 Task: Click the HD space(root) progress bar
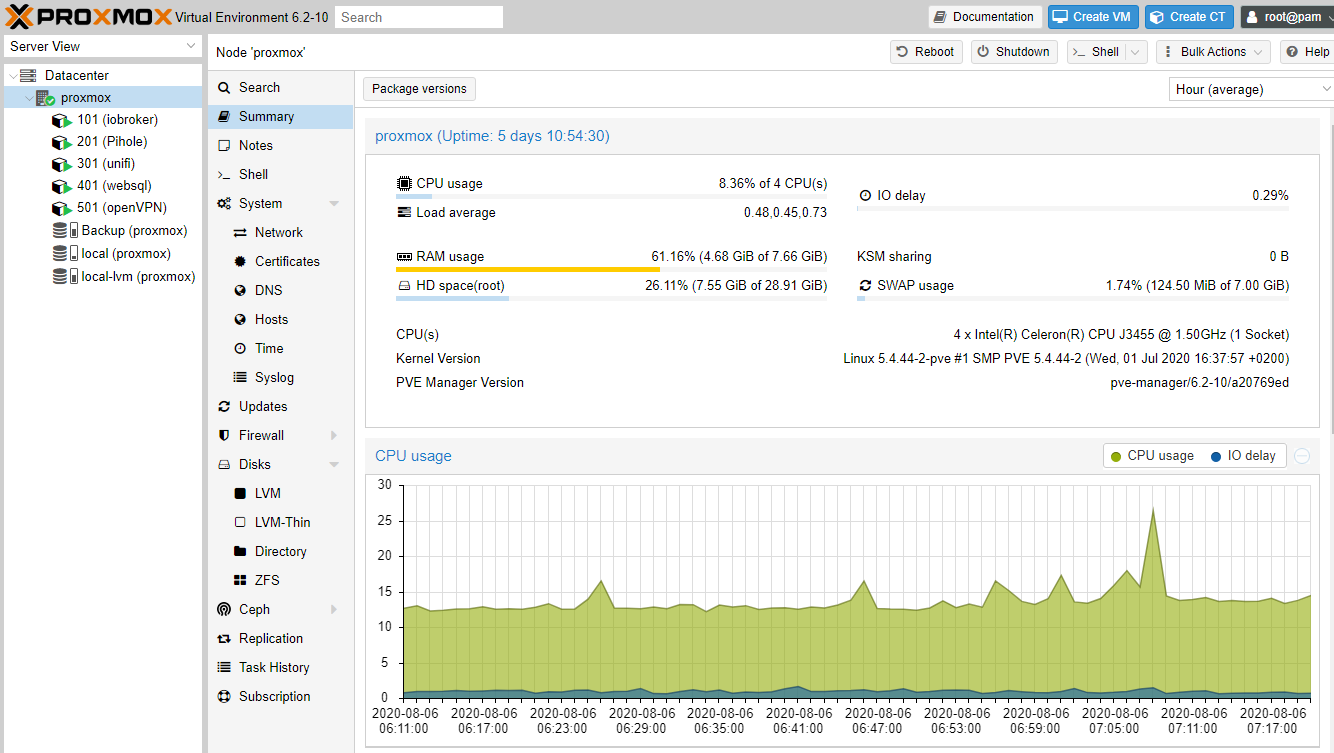tap(612, 298)
